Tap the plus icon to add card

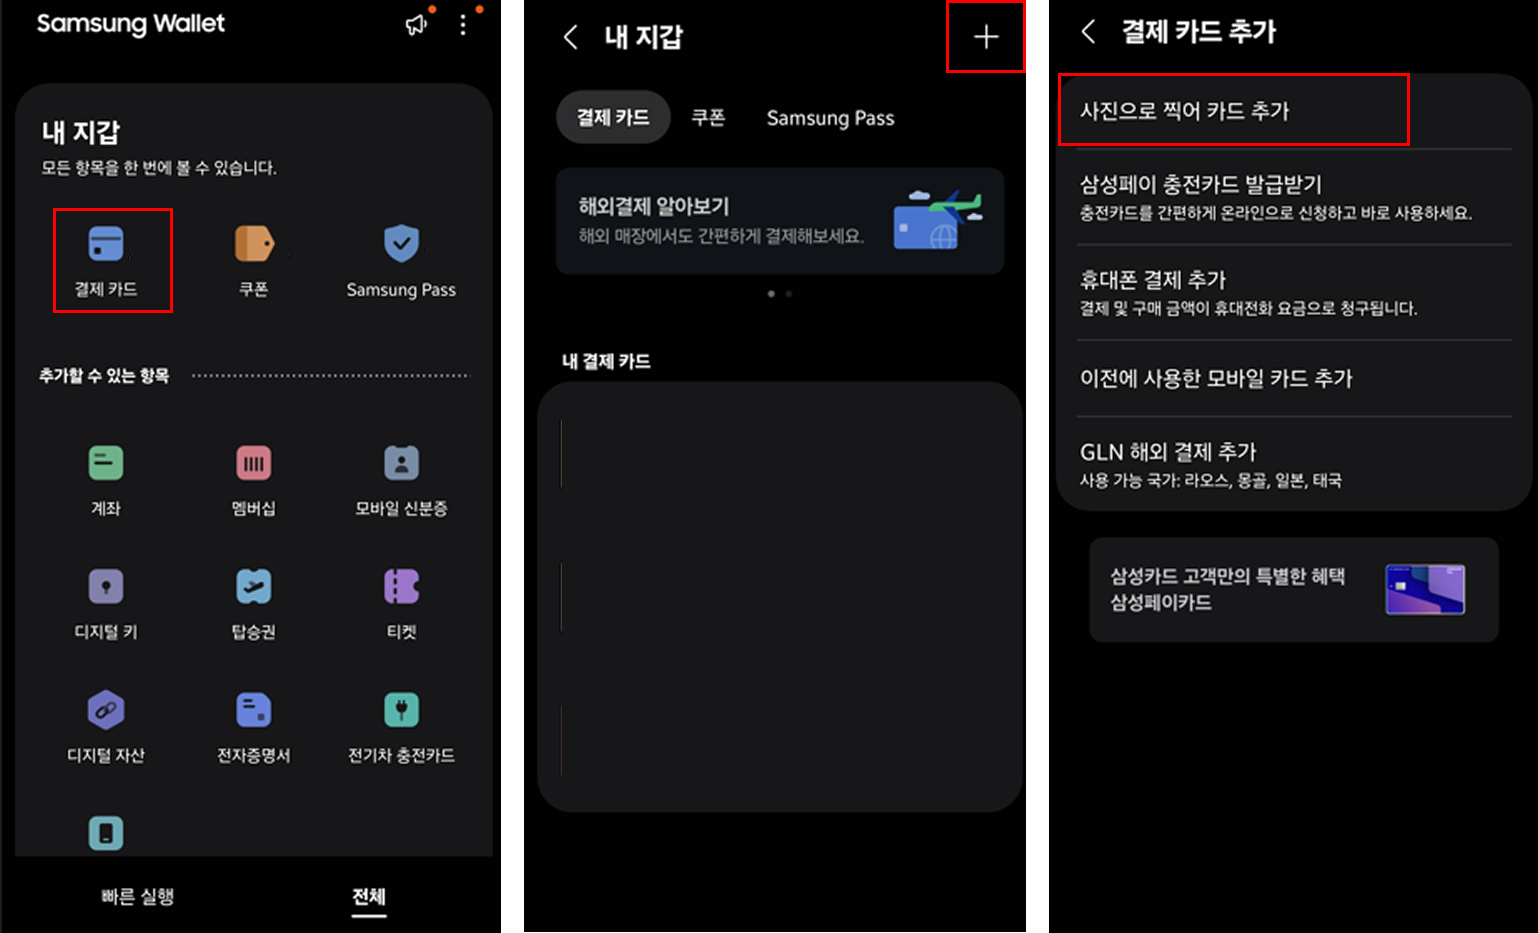(x=986, y=37)
